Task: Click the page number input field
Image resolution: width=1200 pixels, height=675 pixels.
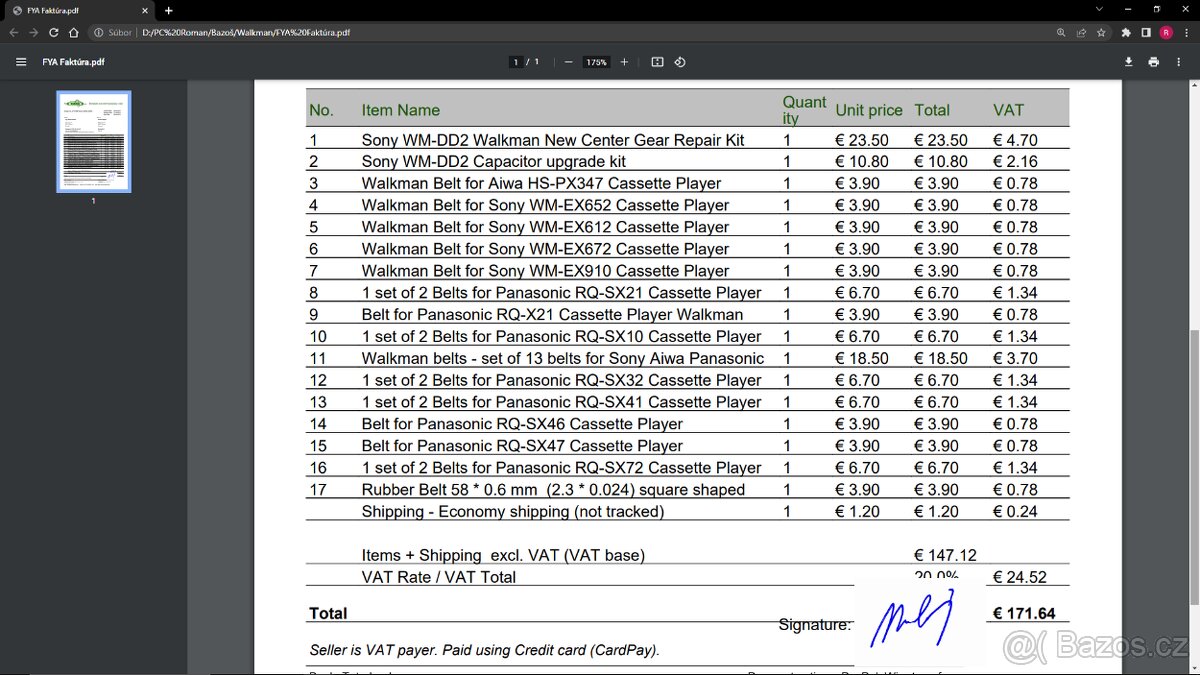Action: click(516, 62)
